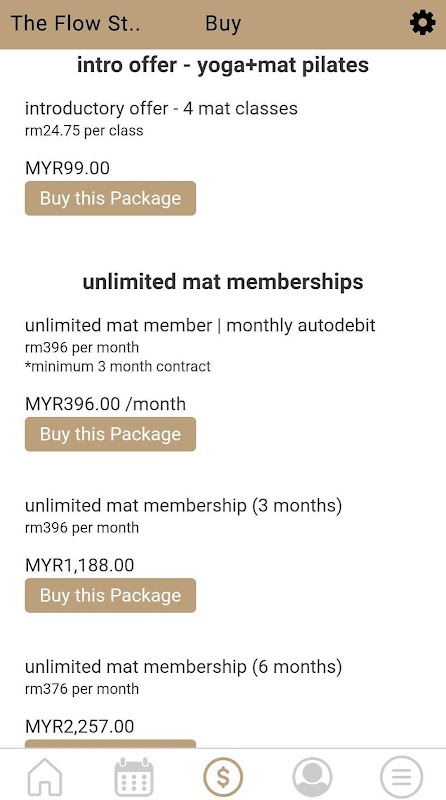Open the hamburger menu icon
Viewport: 446px width, 800px height.
[x=402, y=777]
